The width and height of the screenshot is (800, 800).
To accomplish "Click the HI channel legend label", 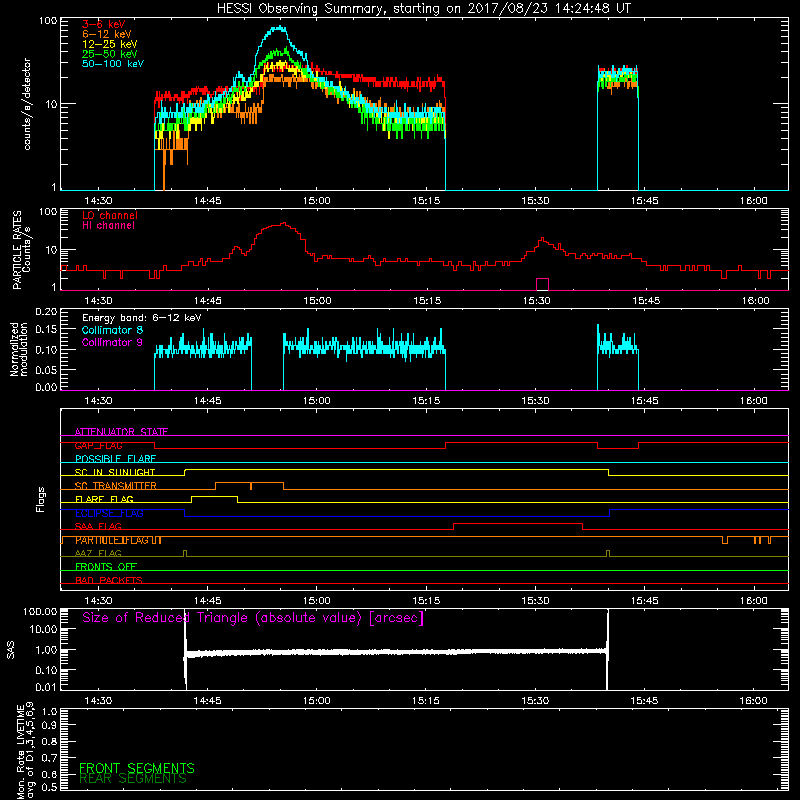I will [x=108, y=226].
